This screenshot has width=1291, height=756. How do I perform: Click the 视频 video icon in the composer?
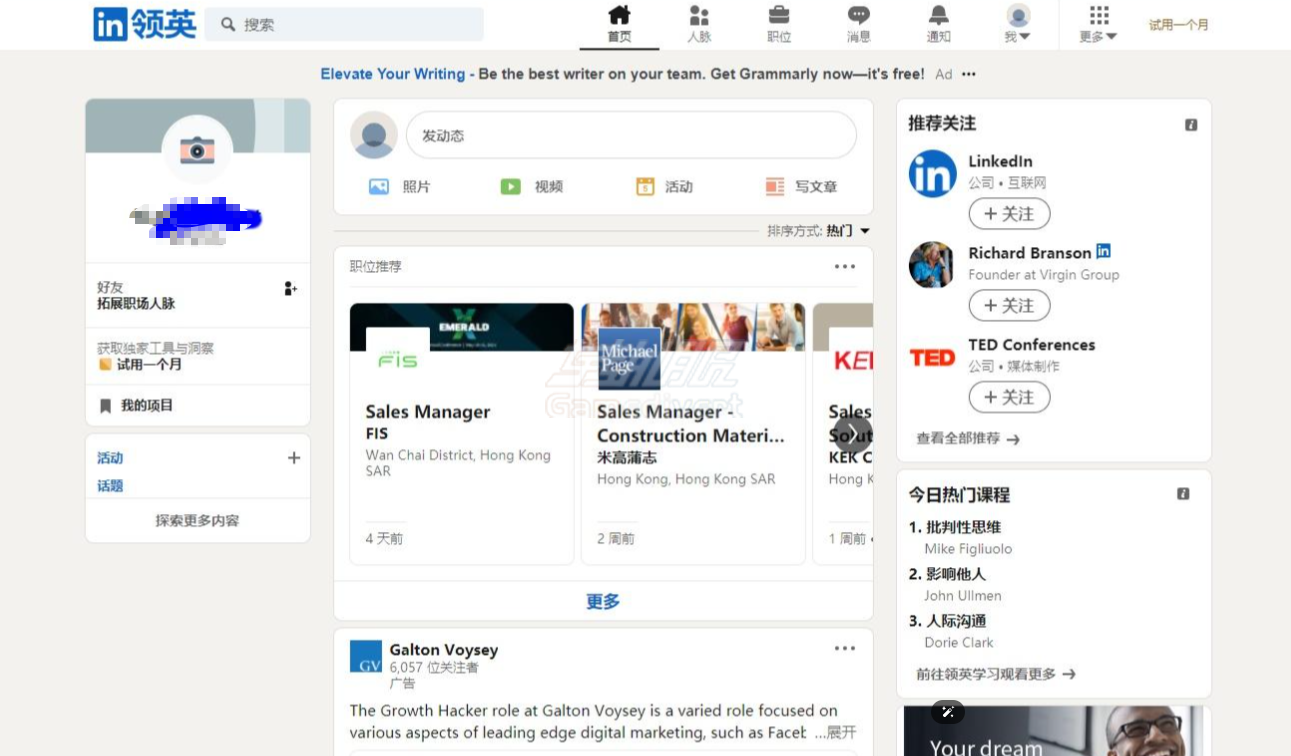[x=510, y=186]
